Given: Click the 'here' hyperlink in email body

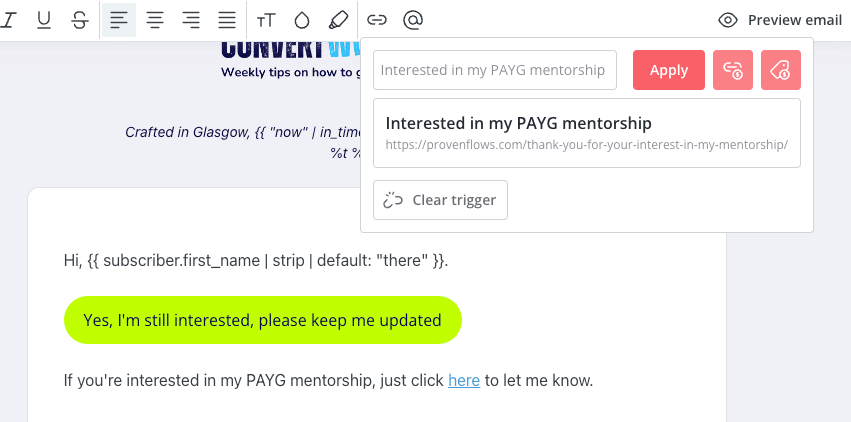Looking at the screenshot, I should (x=464, y=381).
